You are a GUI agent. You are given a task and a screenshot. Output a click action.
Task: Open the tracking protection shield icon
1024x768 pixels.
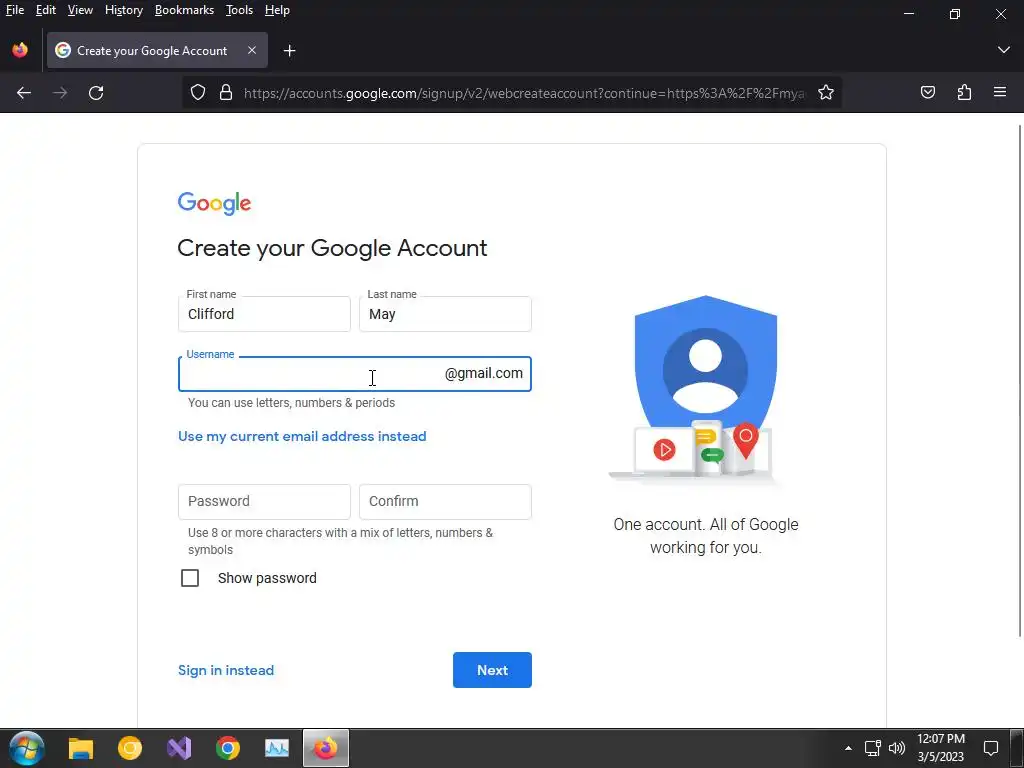198,93
